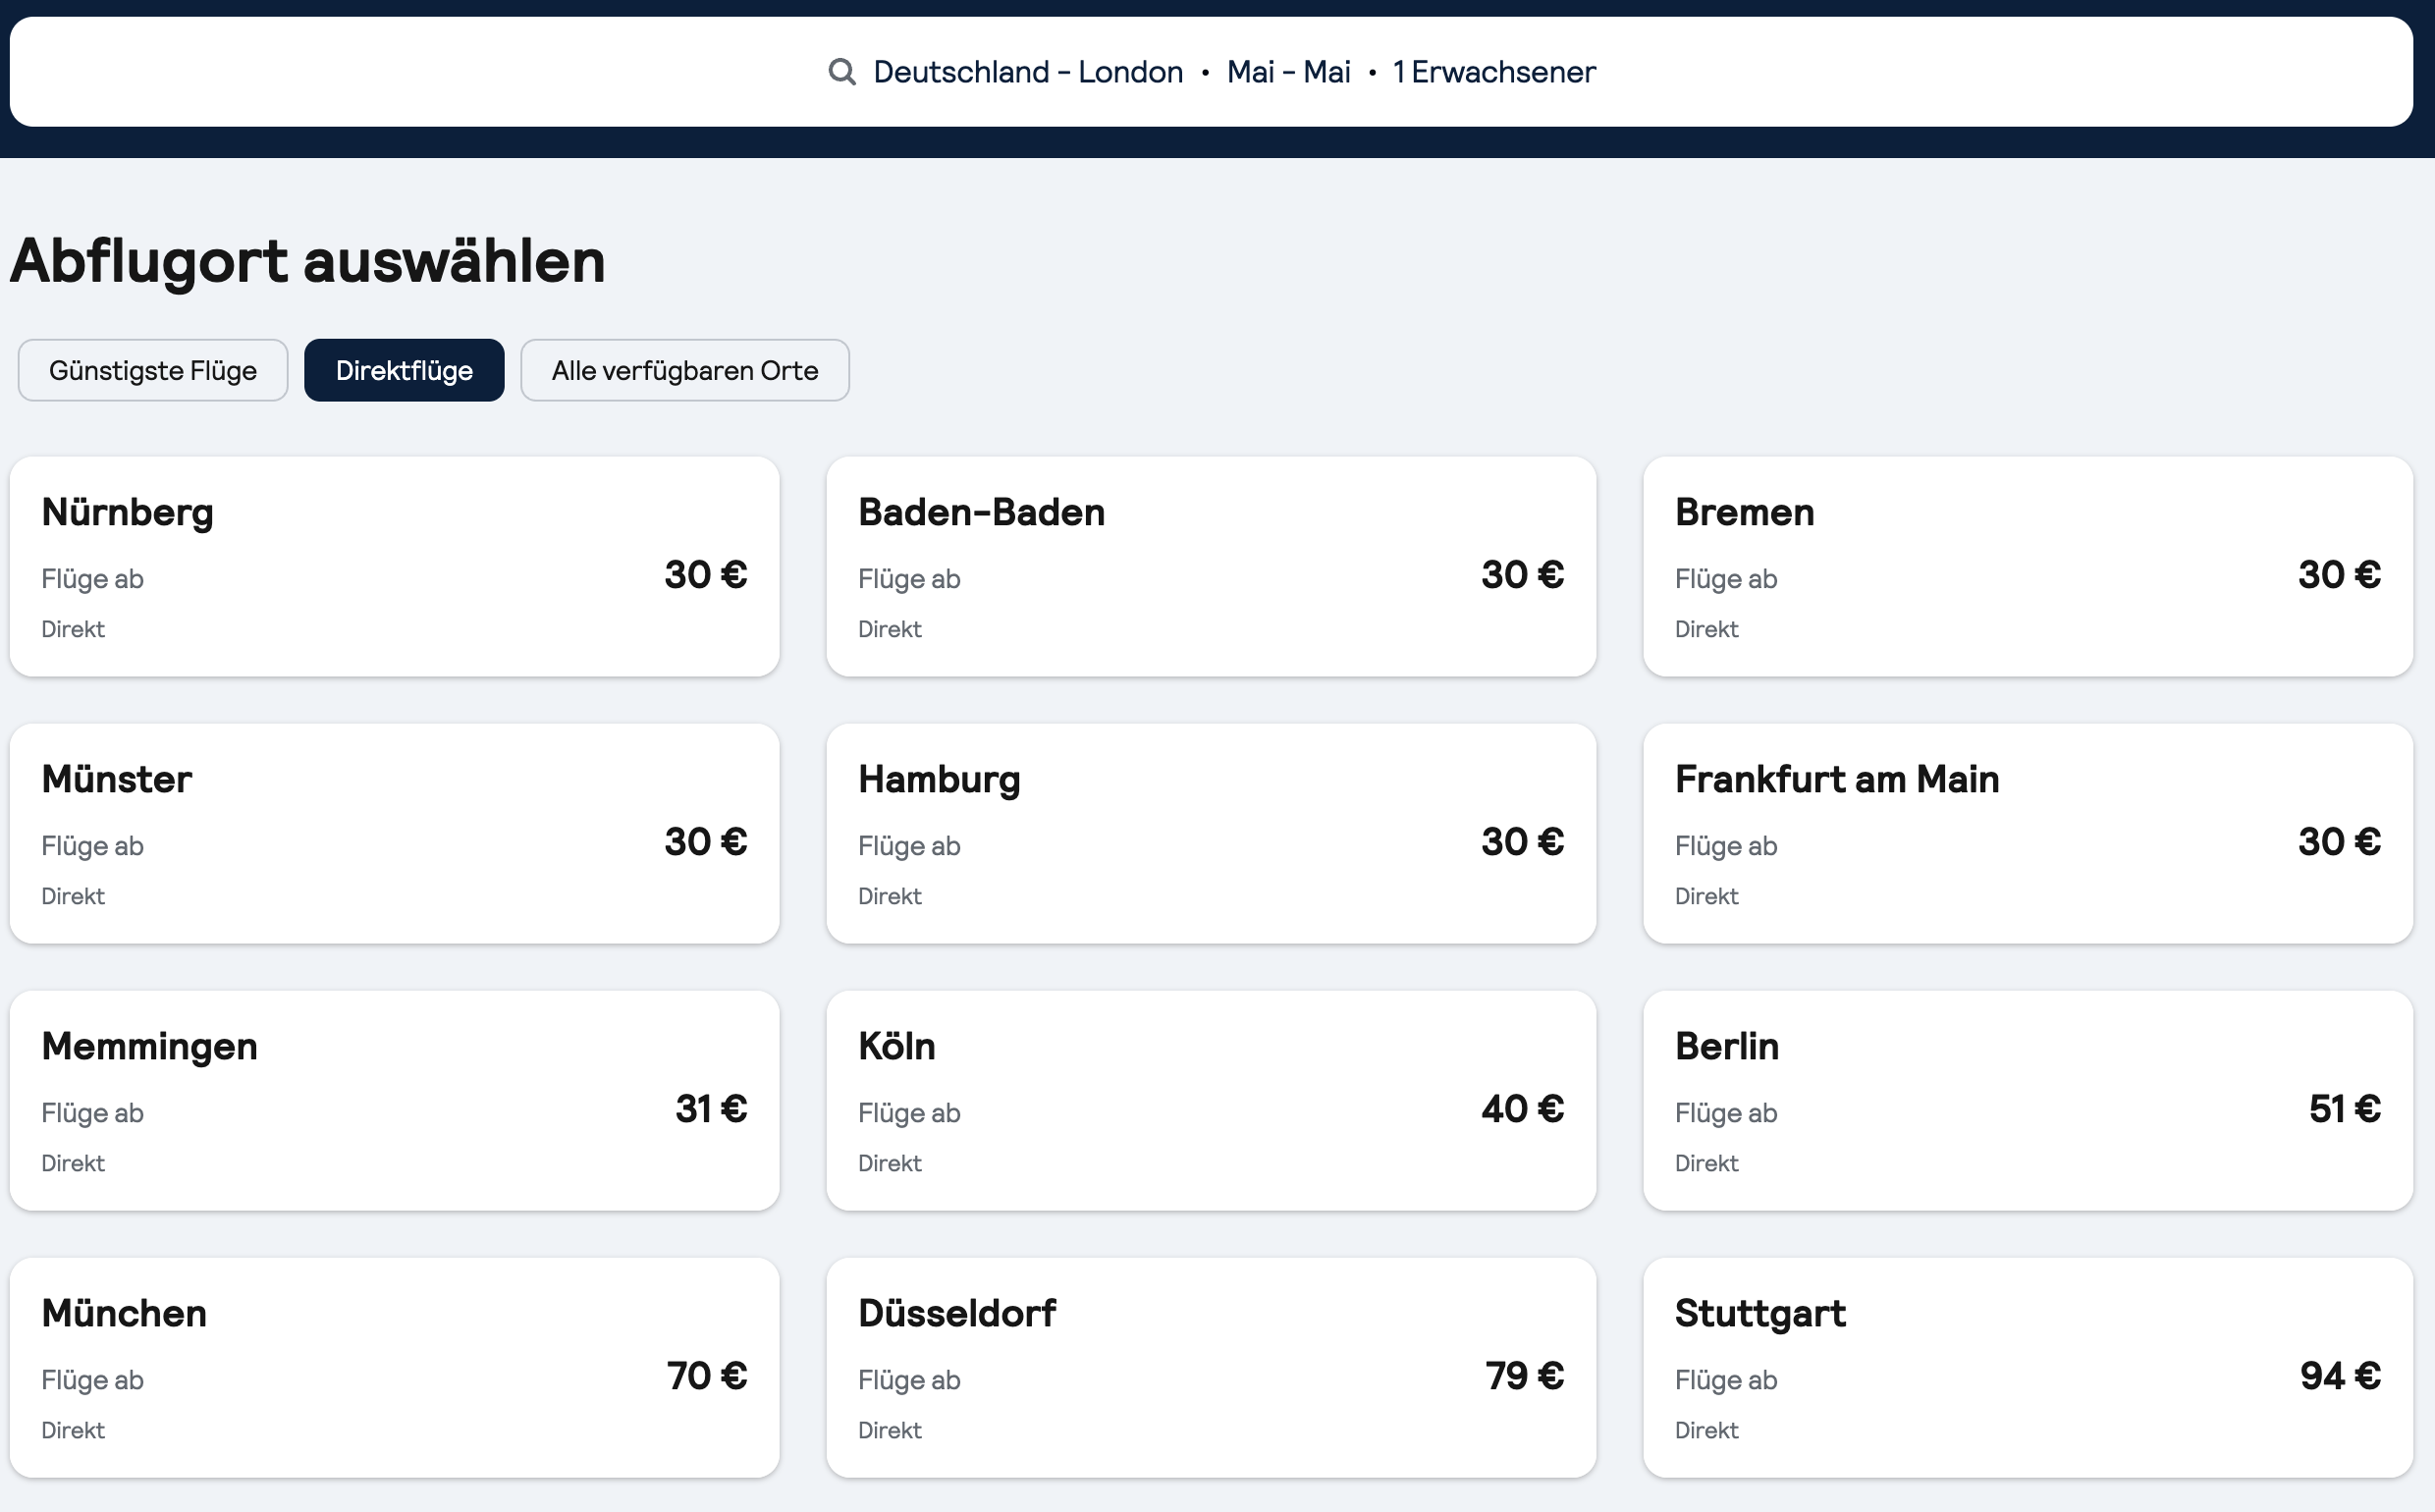Switch to Alle verfügbaren Orte
The height and width of the screenshot is (1512, 2435).
pos(685,370)
